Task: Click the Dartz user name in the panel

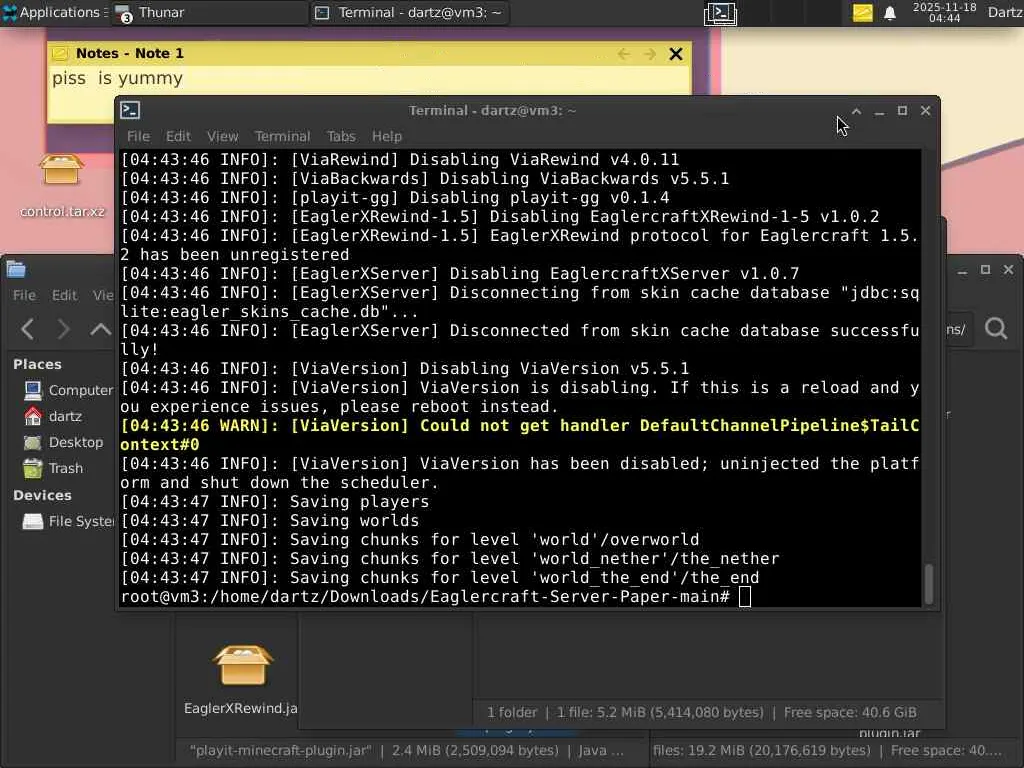Action: 1005,12
